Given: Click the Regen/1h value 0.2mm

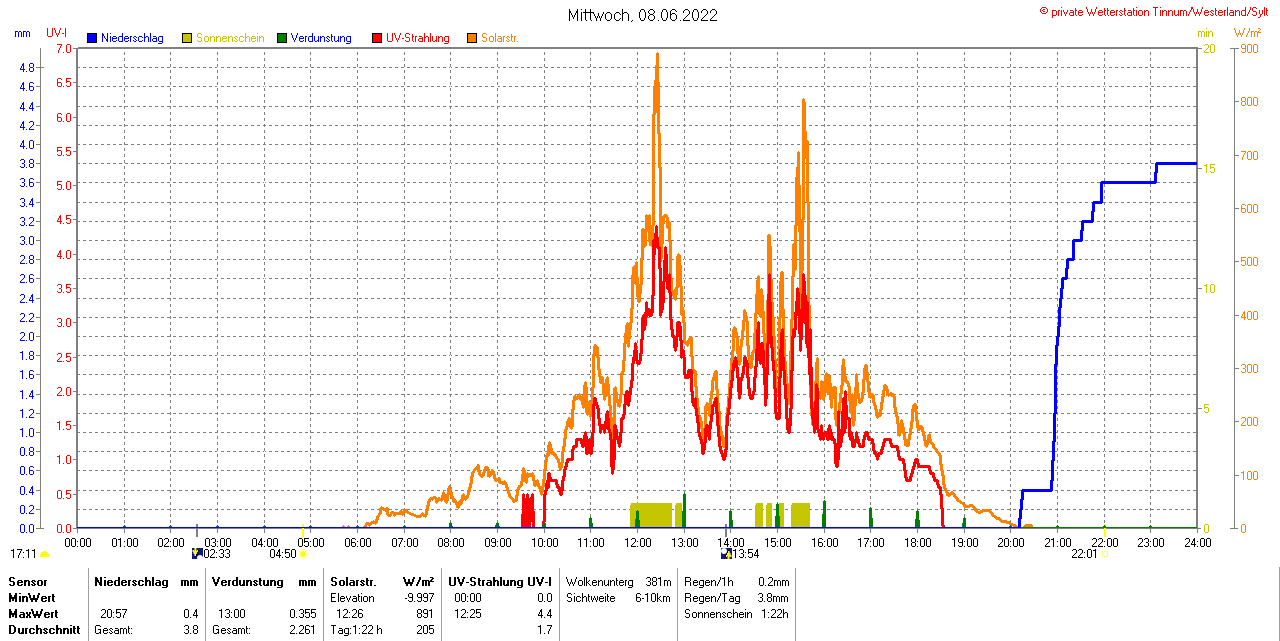Looking at the screenshot, I should pos(774,581).
